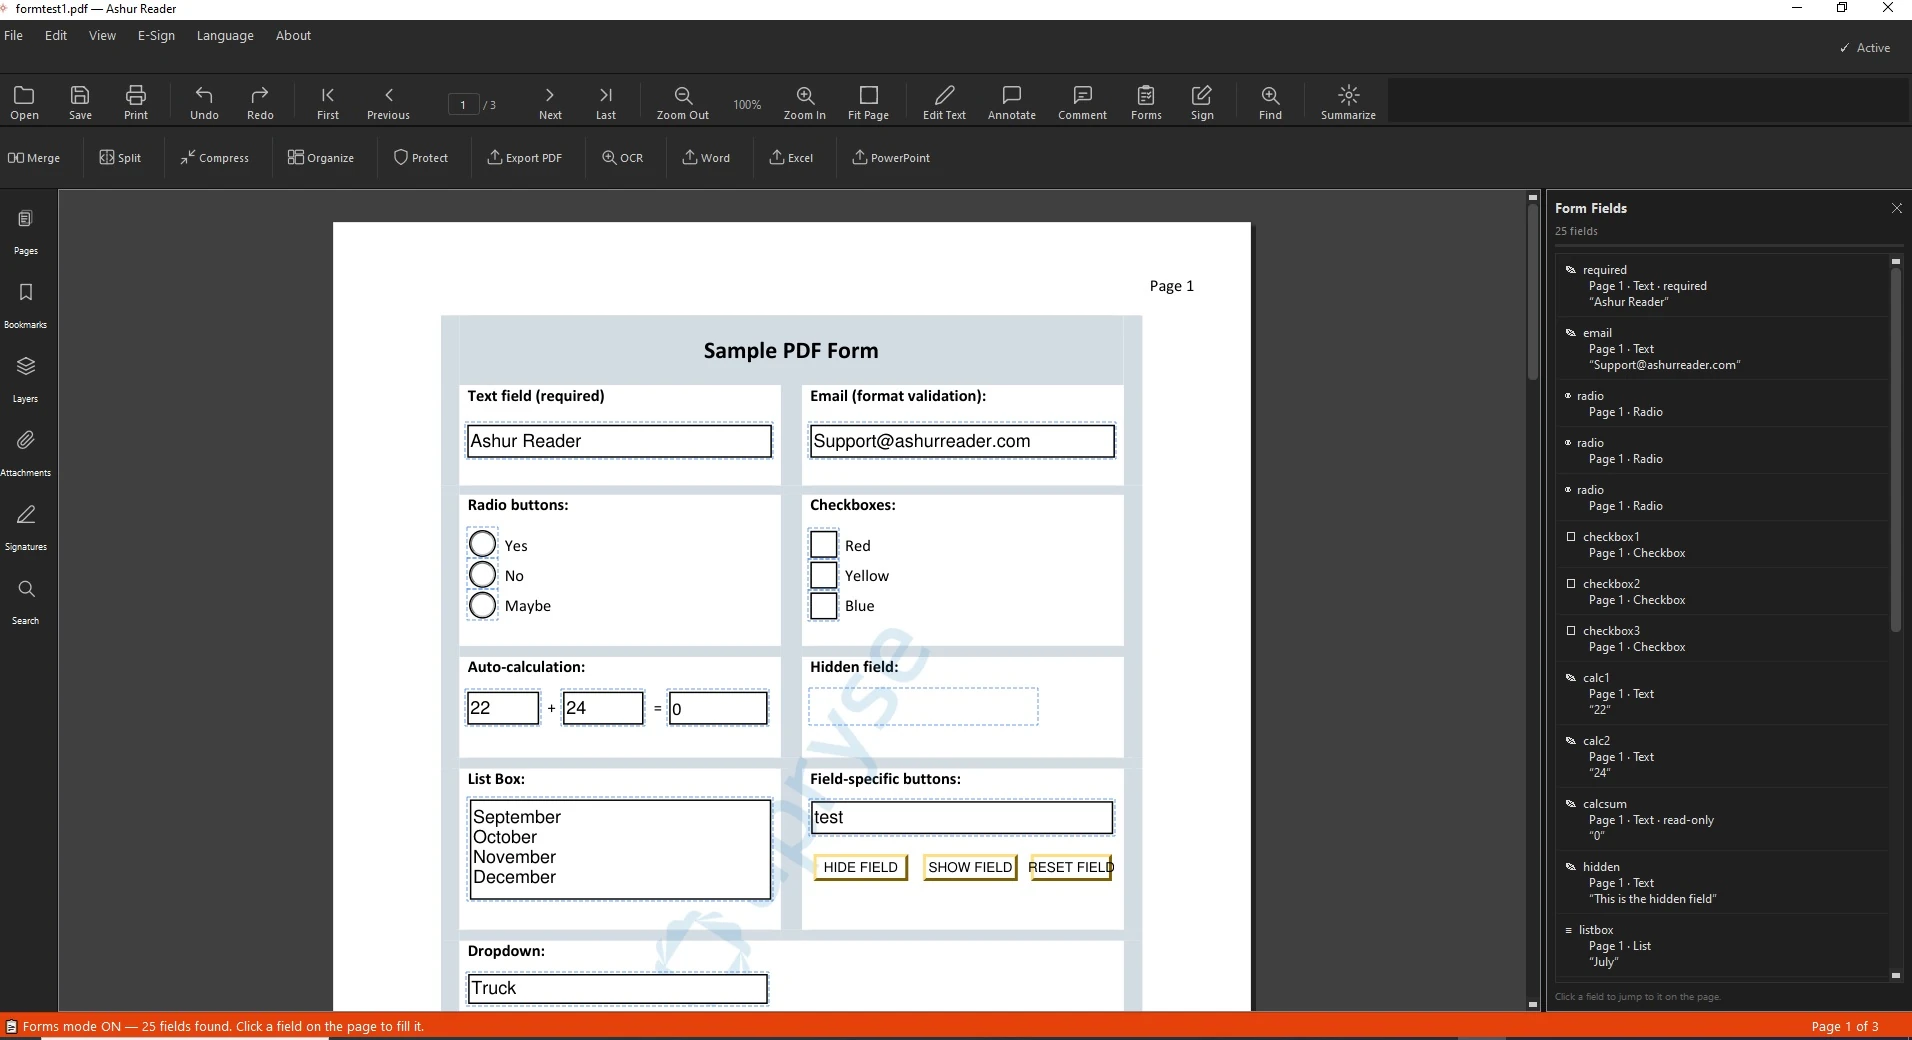Image resolution: width=1912 pixels, height=1040 pixels.
Task: Open the Search sidebar panel
Action: tap(26, 602)
